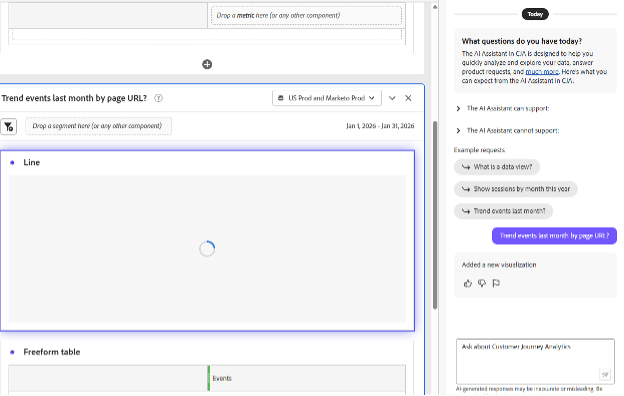This screenshot has width=624, height=396.
Task: Close the Trend events panel
Action: click(408, 98)
